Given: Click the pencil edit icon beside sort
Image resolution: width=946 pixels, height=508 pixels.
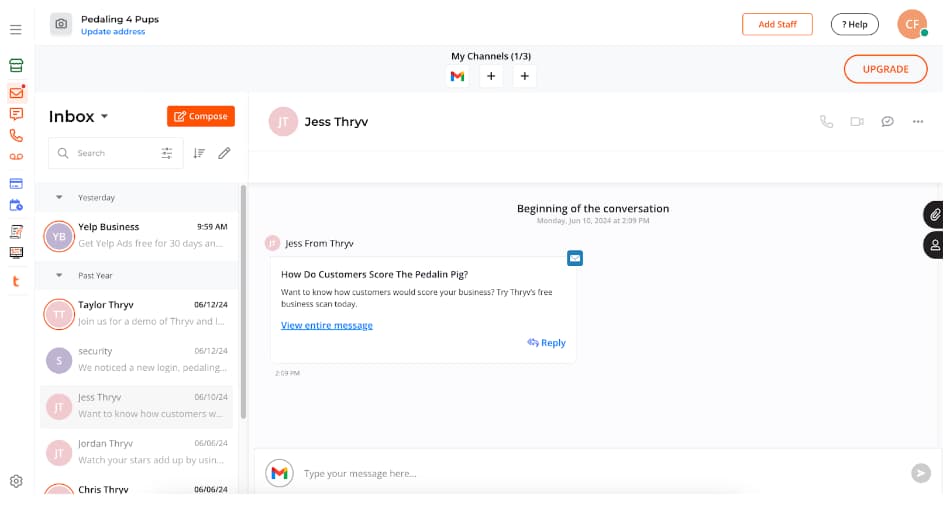Looking at the screenshot, I should [224, 153].
